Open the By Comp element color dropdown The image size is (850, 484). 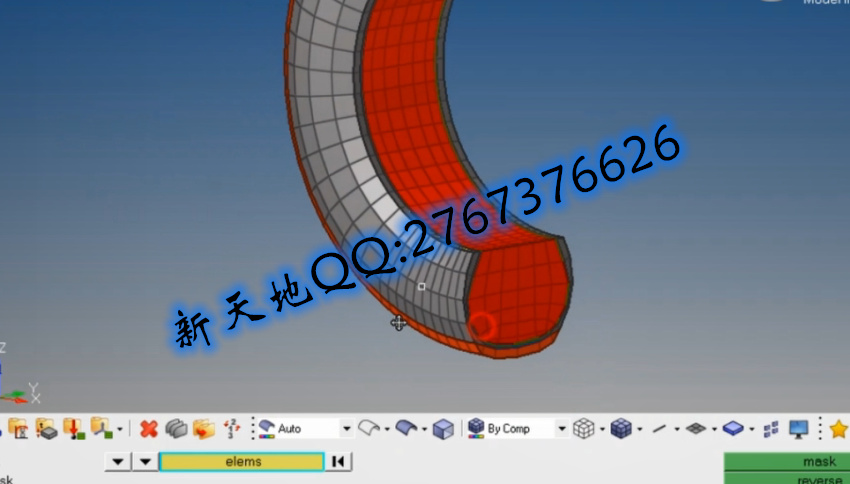click(561, 429)
